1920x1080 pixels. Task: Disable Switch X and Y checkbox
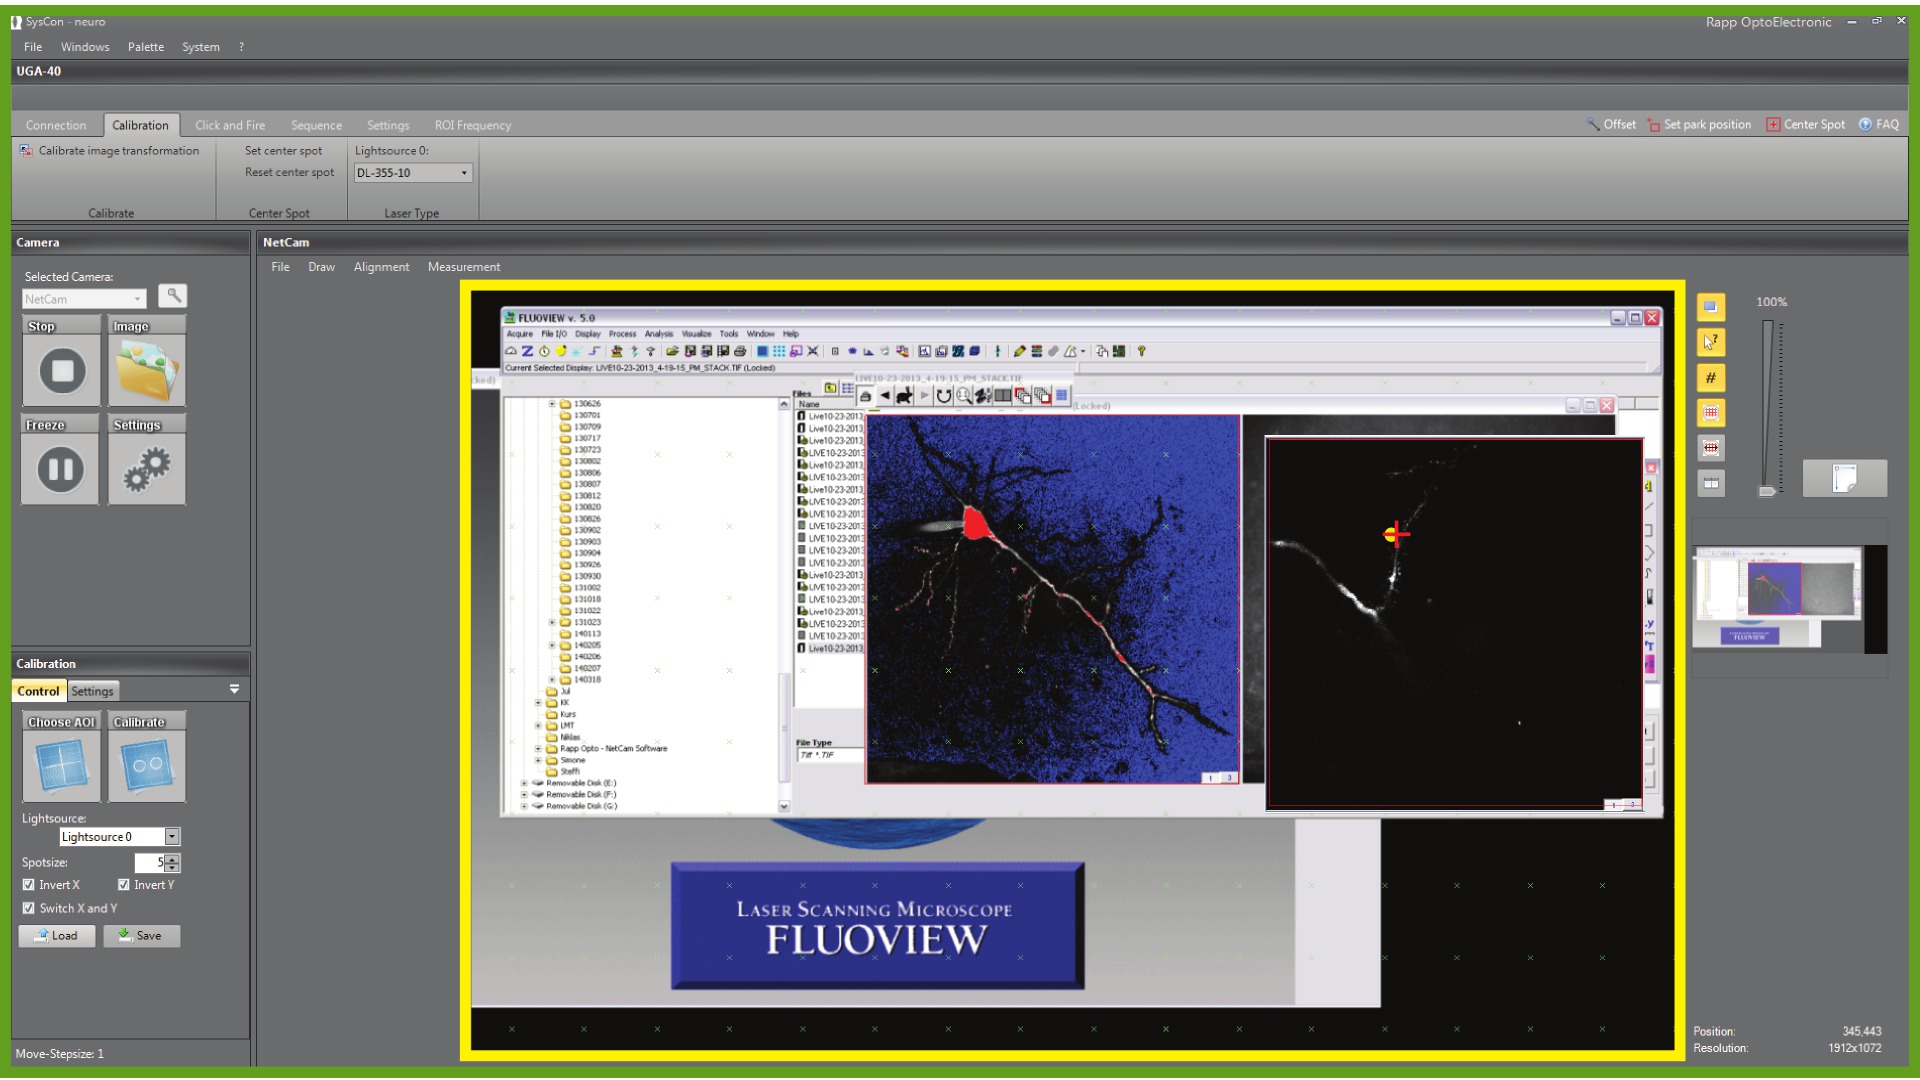tap(29, 909)
